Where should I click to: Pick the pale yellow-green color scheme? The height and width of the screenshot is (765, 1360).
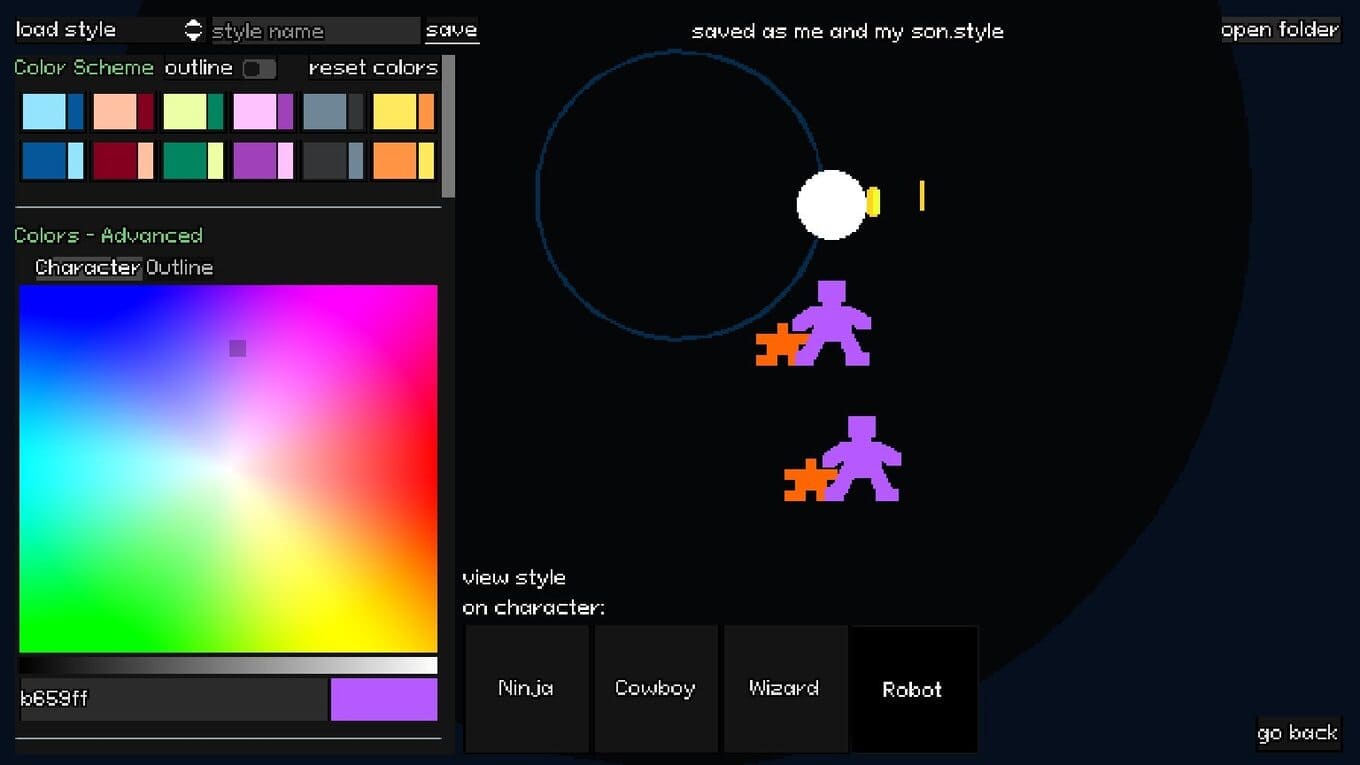193,112
